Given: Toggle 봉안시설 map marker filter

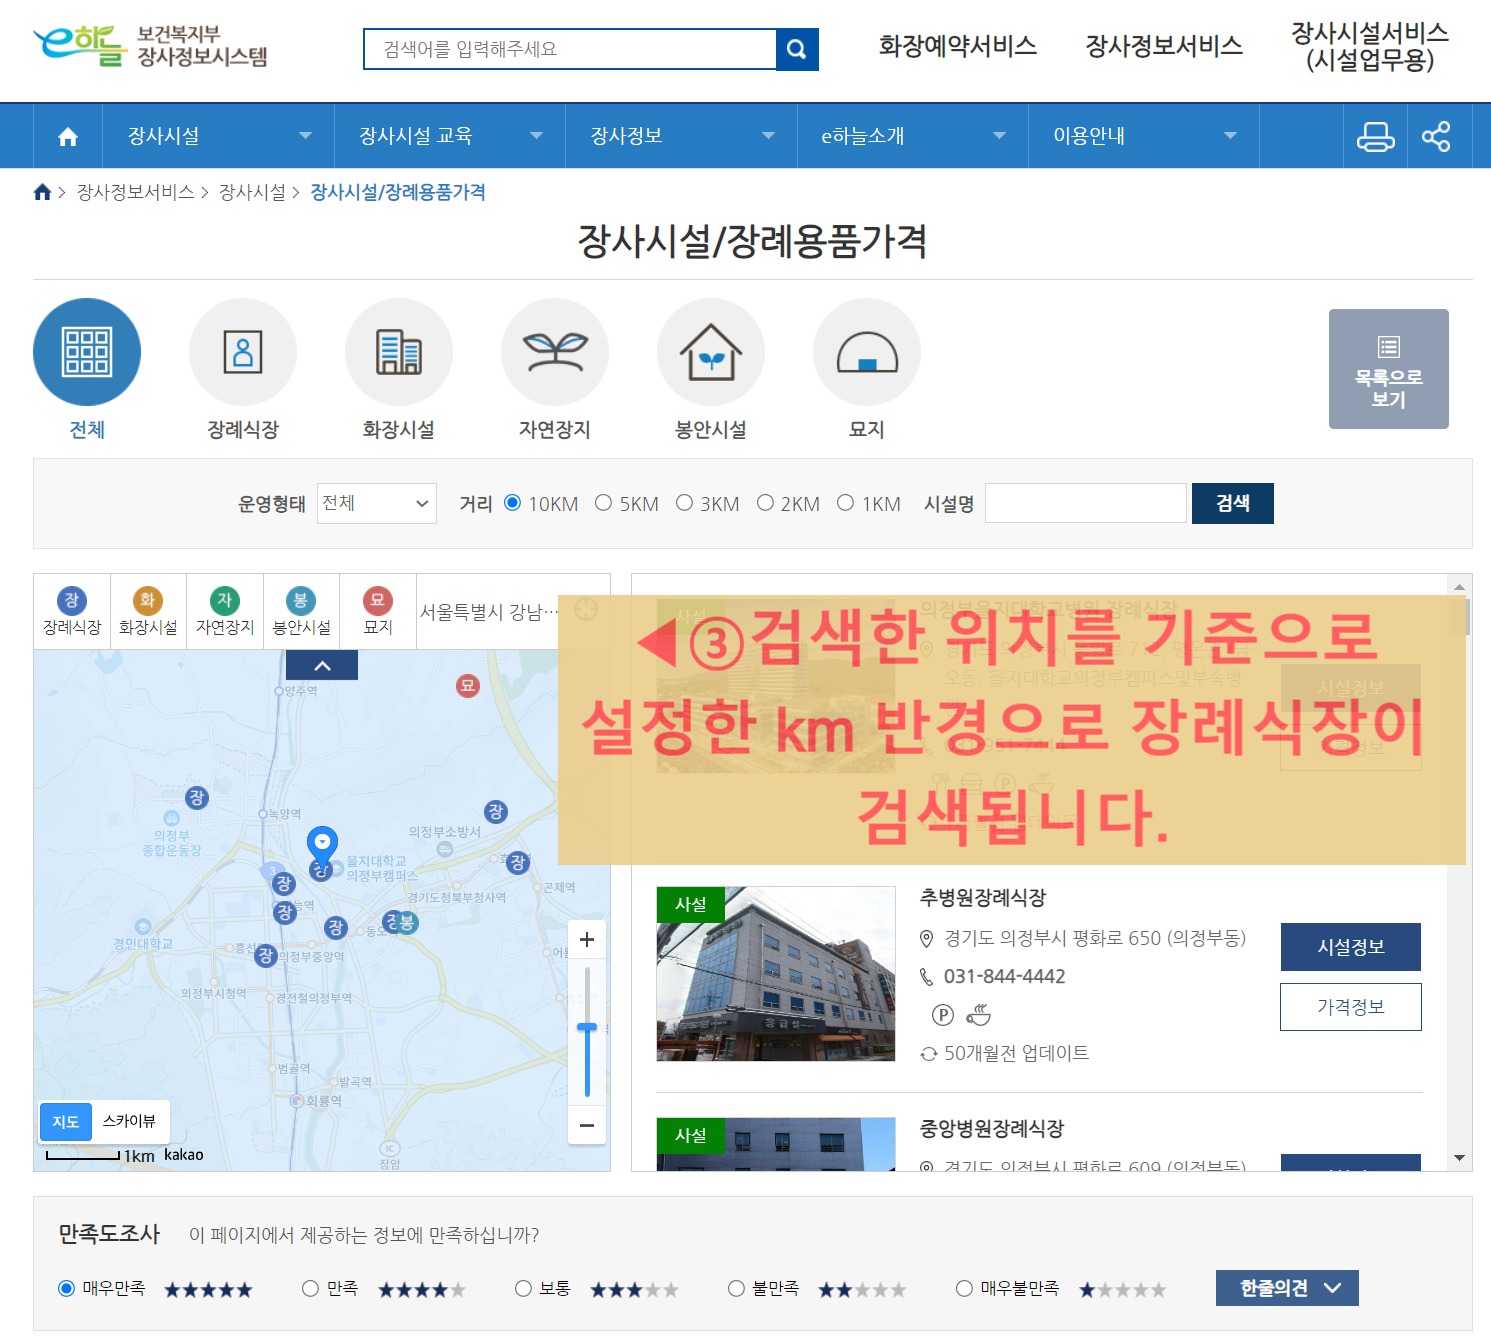Looking at the screenshot, I should point(301,611).
